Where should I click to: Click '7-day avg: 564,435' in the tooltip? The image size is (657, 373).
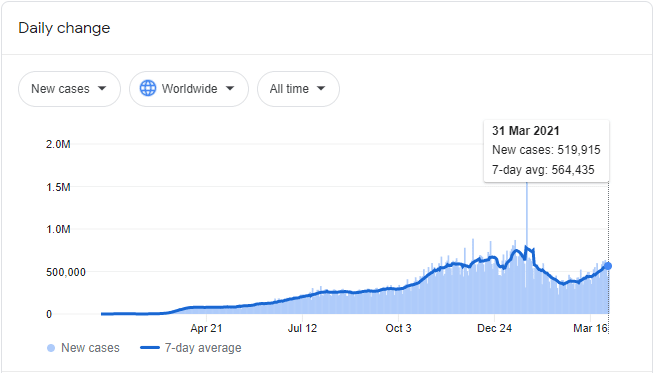(543, 170)
